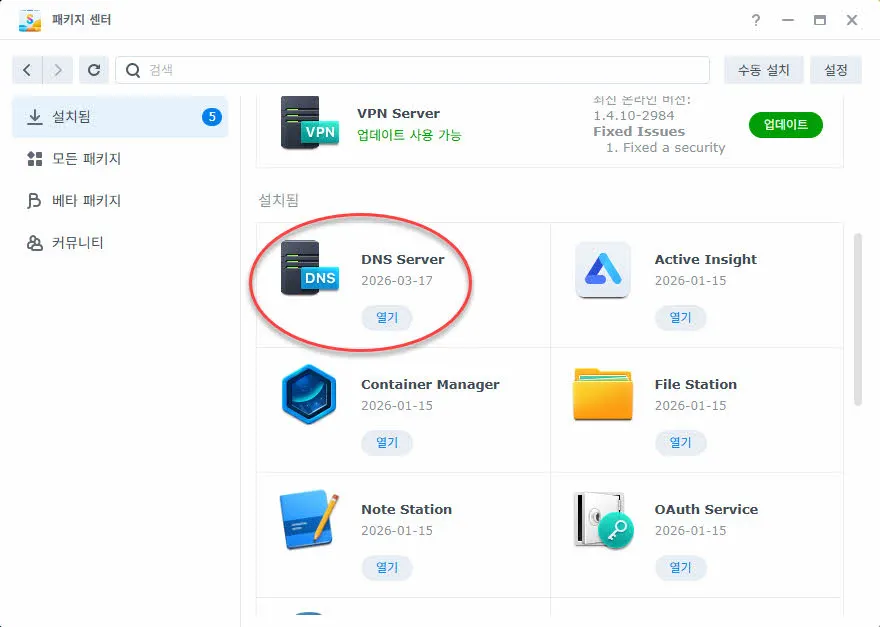Open Container Manager with its 열기 button
Image resolution: width=880 pixels, height=627 pixels.
387,443
